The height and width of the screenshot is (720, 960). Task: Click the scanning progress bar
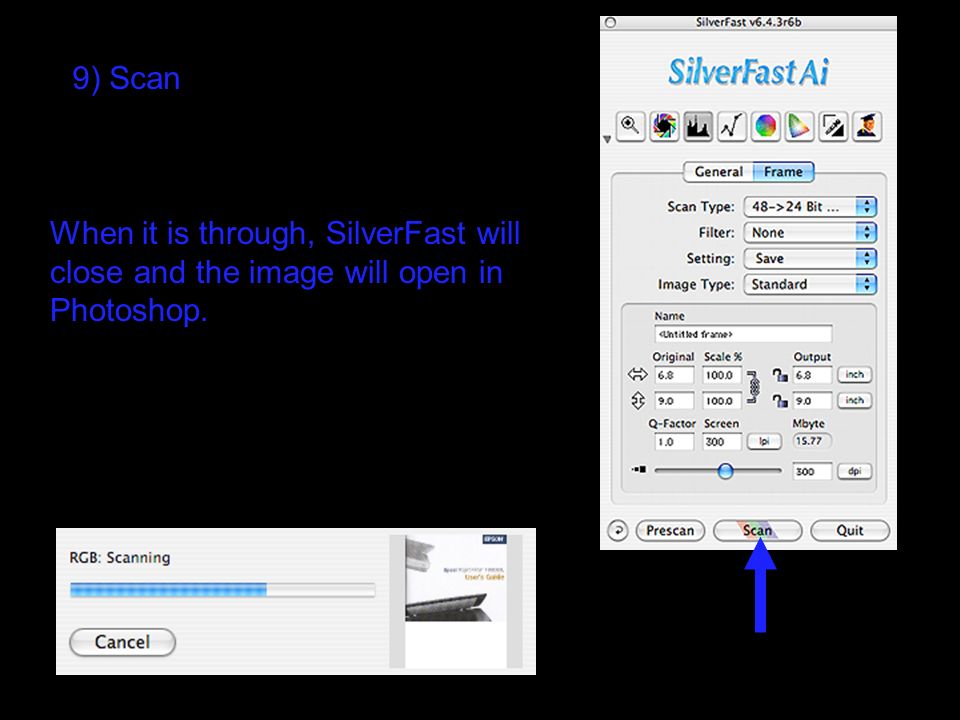222,590
